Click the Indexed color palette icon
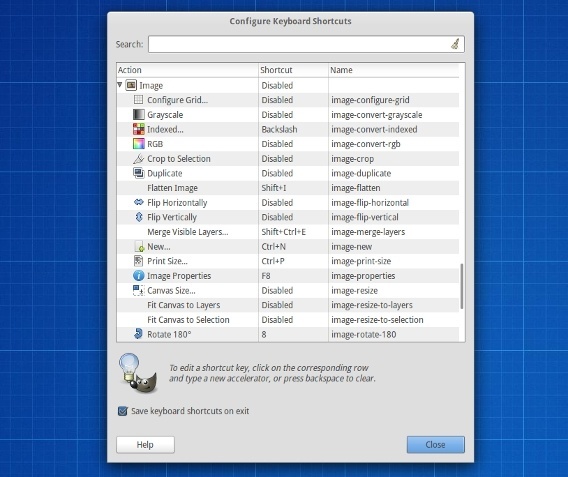The image size is (568, 477). (138, 129)
